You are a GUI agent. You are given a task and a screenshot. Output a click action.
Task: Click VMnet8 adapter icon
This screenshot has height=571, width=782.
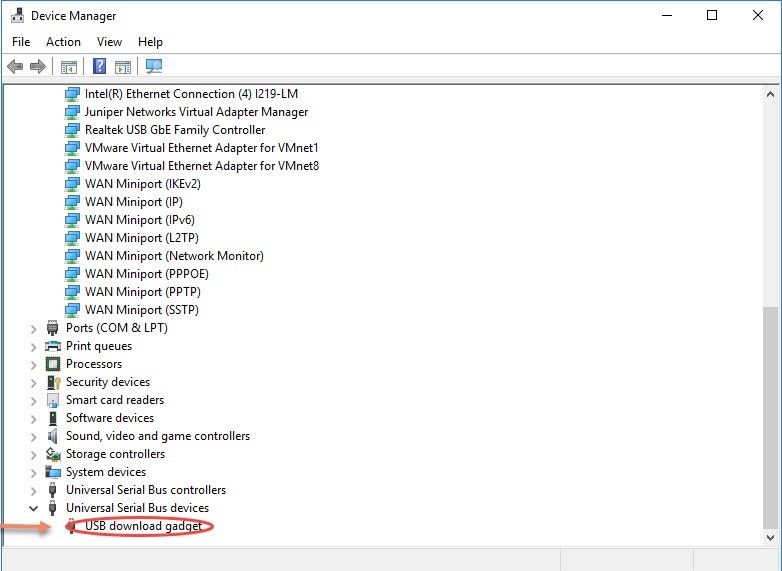[x=72, y=166]
